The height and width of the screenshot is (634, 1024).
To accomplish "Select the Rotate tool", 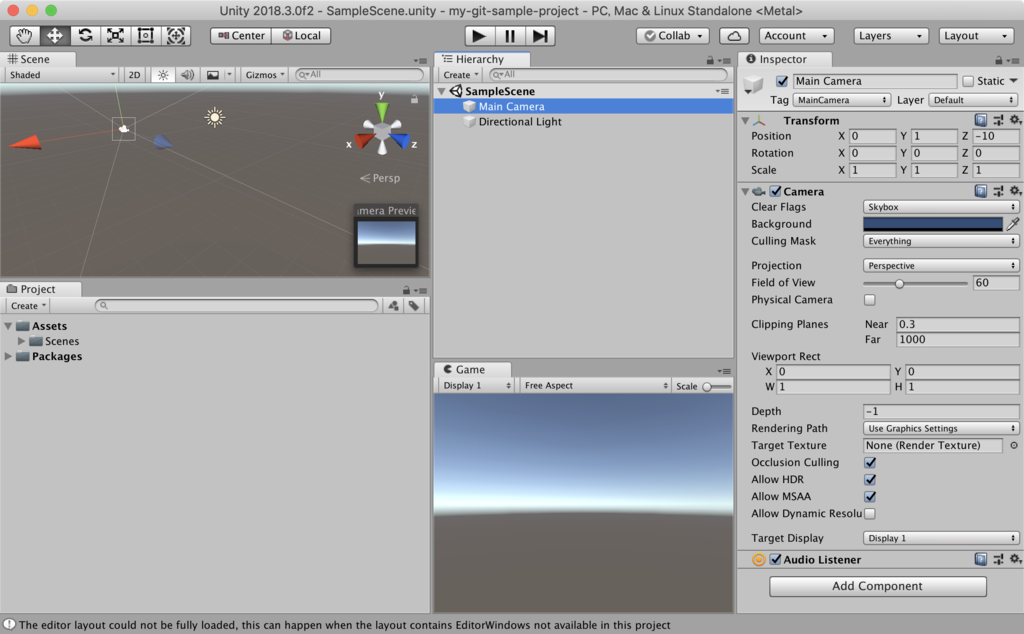I will point(85,35).
